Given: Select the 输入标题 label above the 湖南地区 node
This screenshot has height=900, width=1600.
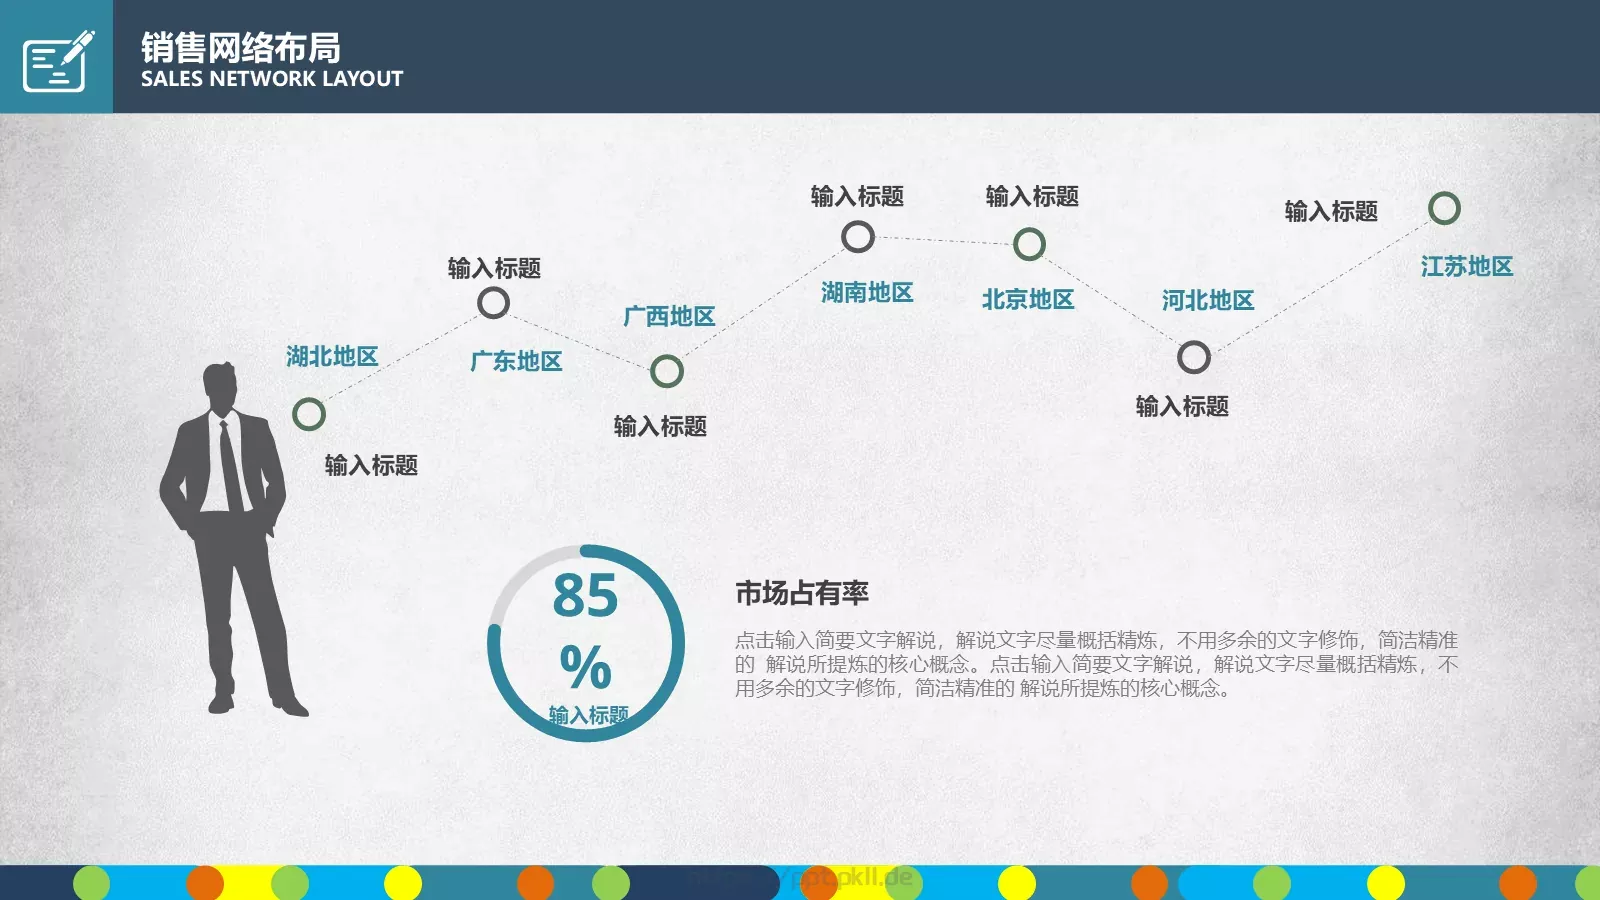Looking at the screenshot, I should [x=857, y=196].
